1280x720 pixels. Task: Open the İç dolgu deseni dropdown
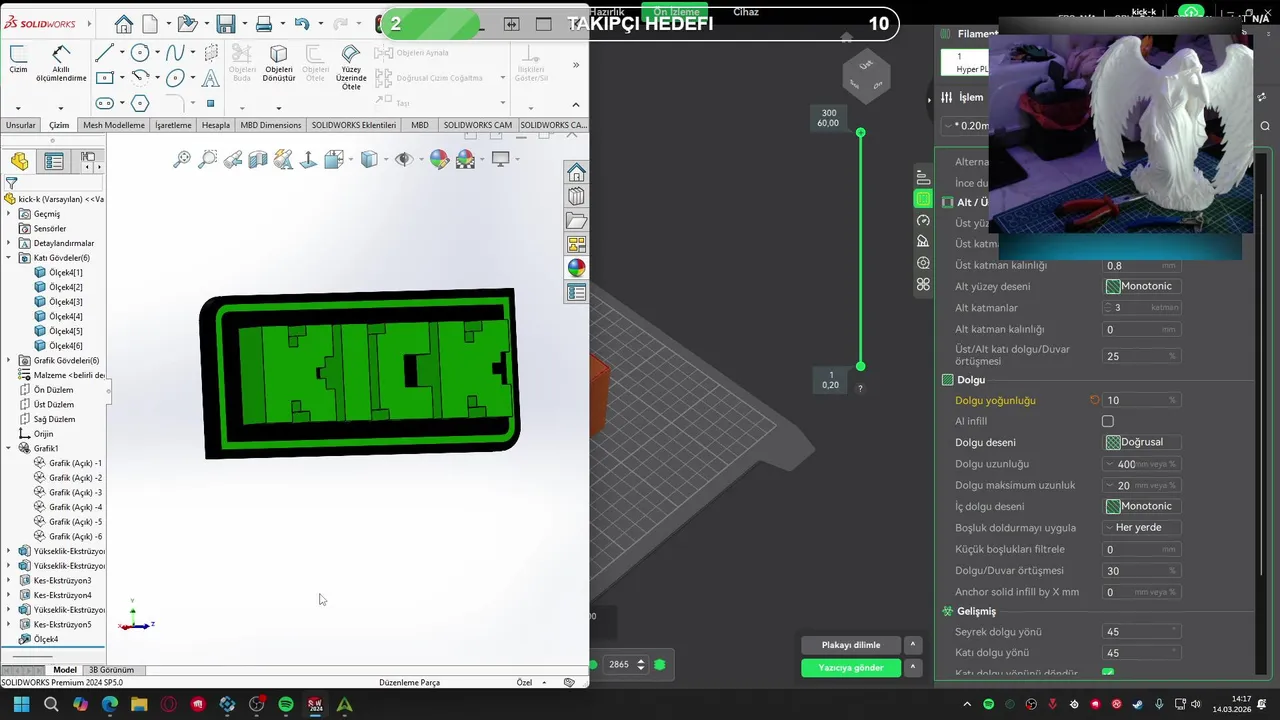pyautogui.click(x=1142, y=506)
